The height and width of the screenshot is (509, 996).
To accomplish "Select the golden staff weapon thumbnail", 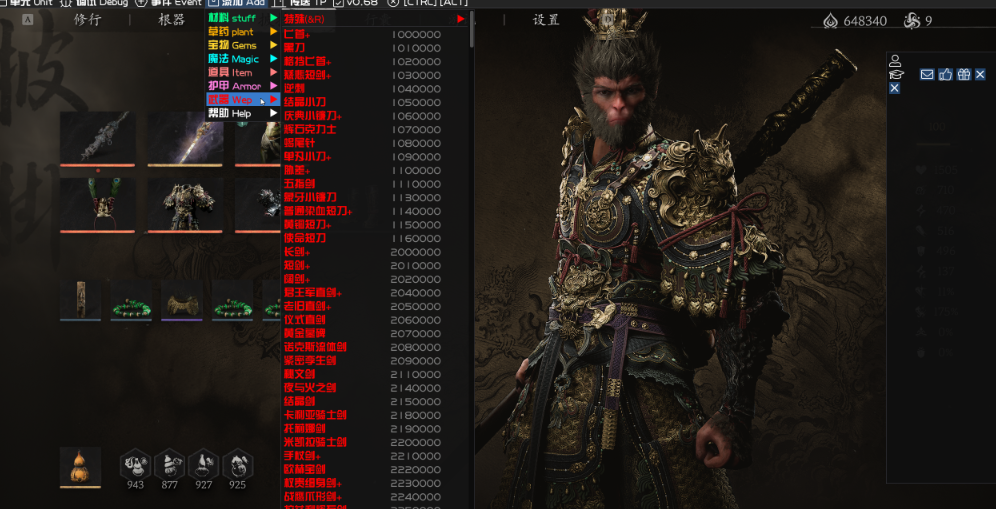I will coord(185,139).
